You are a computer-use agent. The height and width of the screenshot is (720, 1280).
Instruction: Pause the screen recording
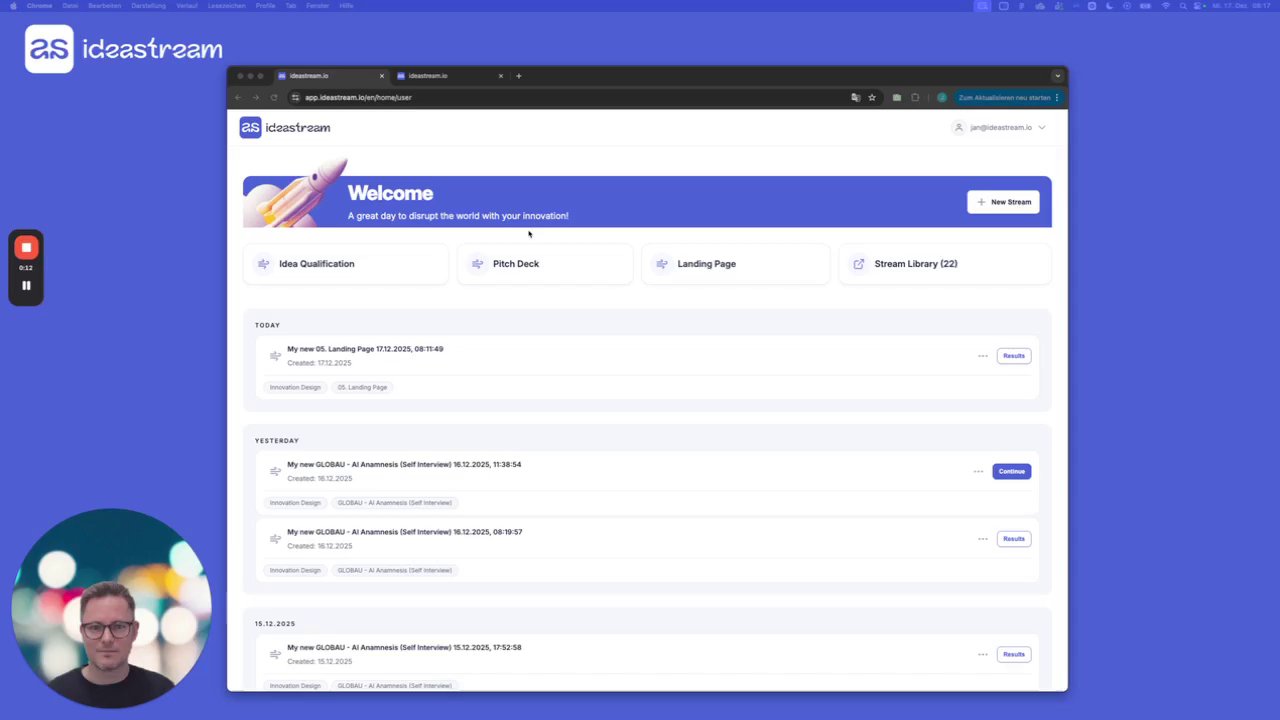[26, 285]
